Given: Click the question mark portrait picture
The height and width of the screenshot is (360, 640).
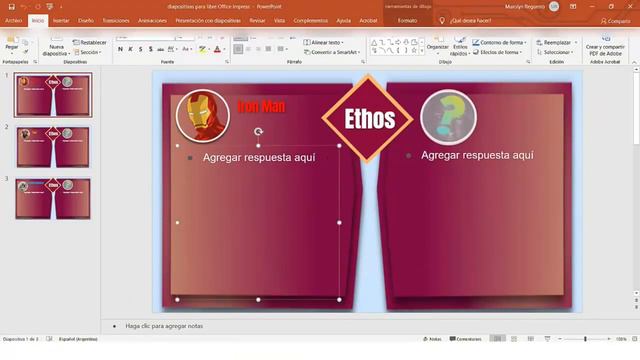Looking at the screenshot, I should tap(449, 117).
